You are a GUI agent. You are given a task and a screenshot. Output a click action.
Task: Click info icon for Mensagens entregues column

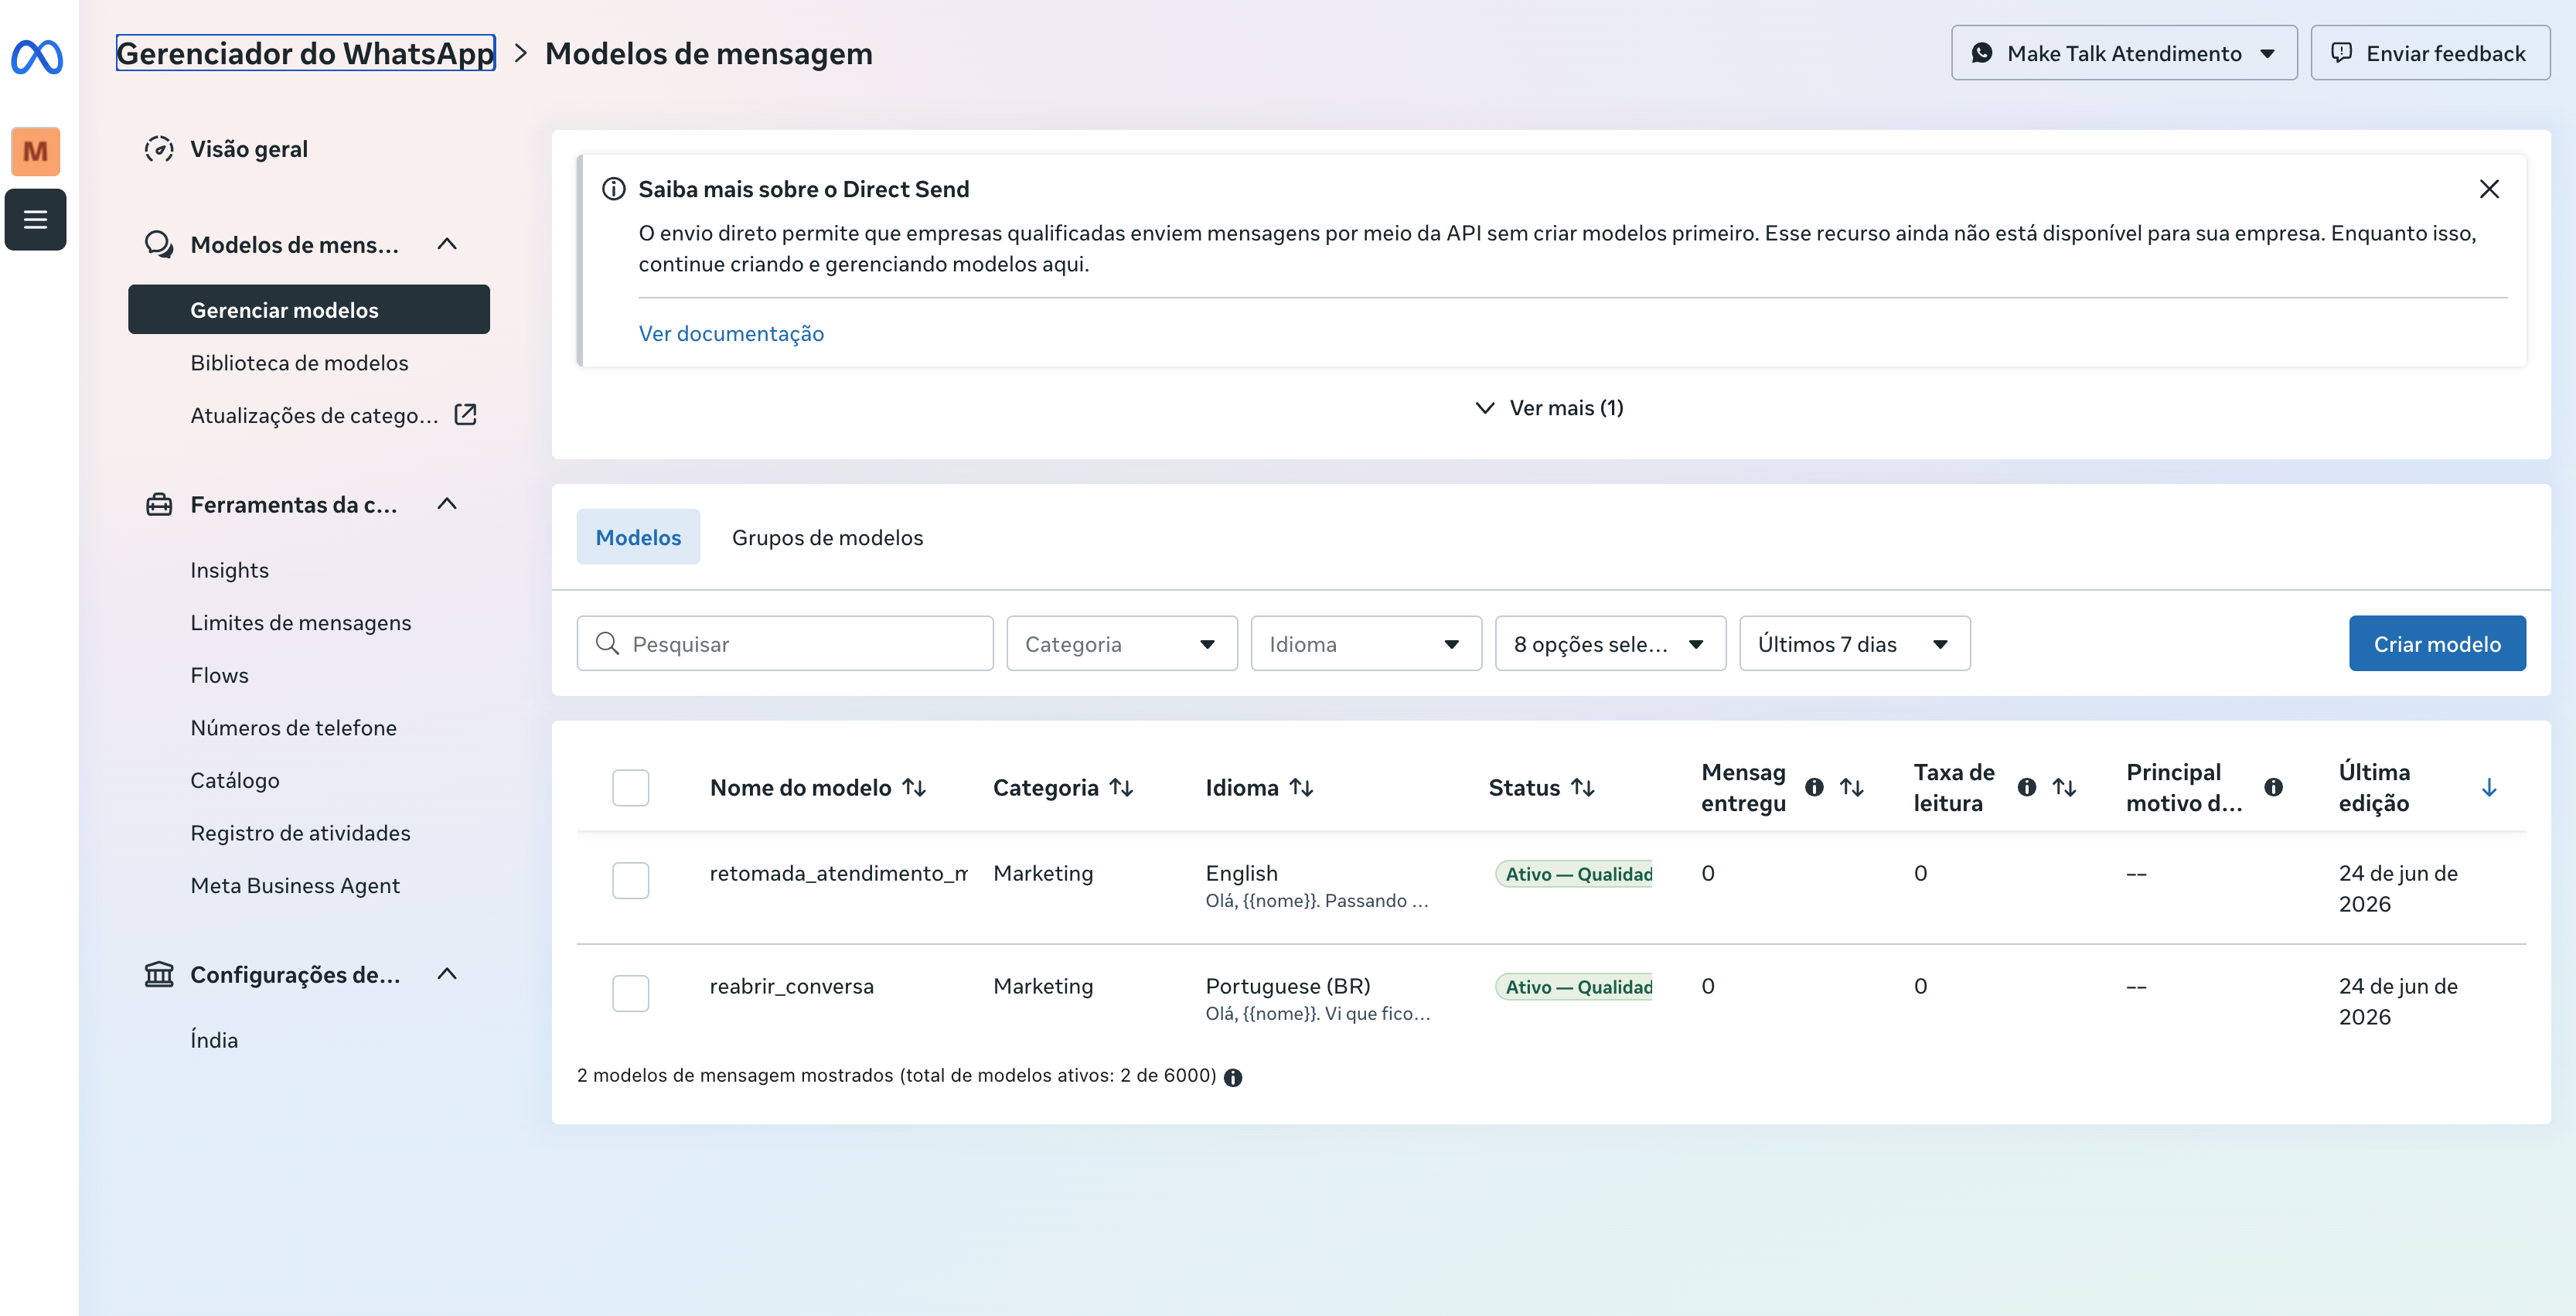1814,788
